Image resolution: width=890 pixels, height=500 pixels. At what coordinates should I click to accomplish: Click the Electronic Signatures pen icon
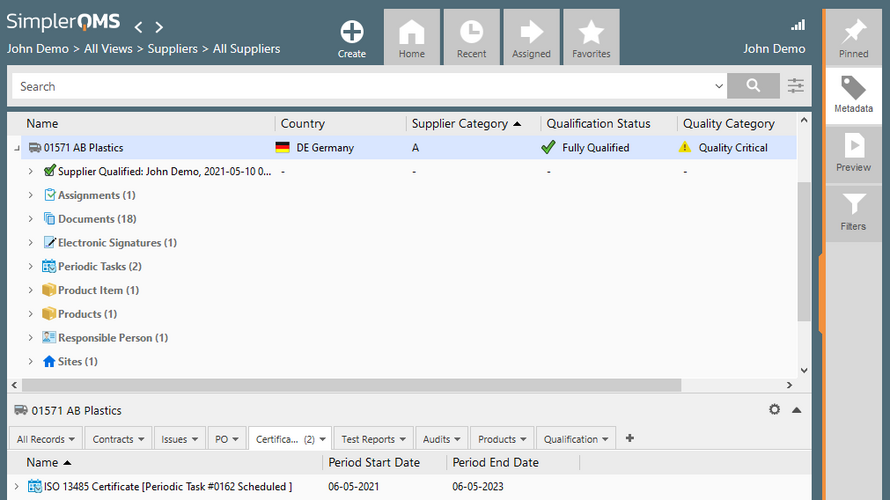click(x=49, y=242)
